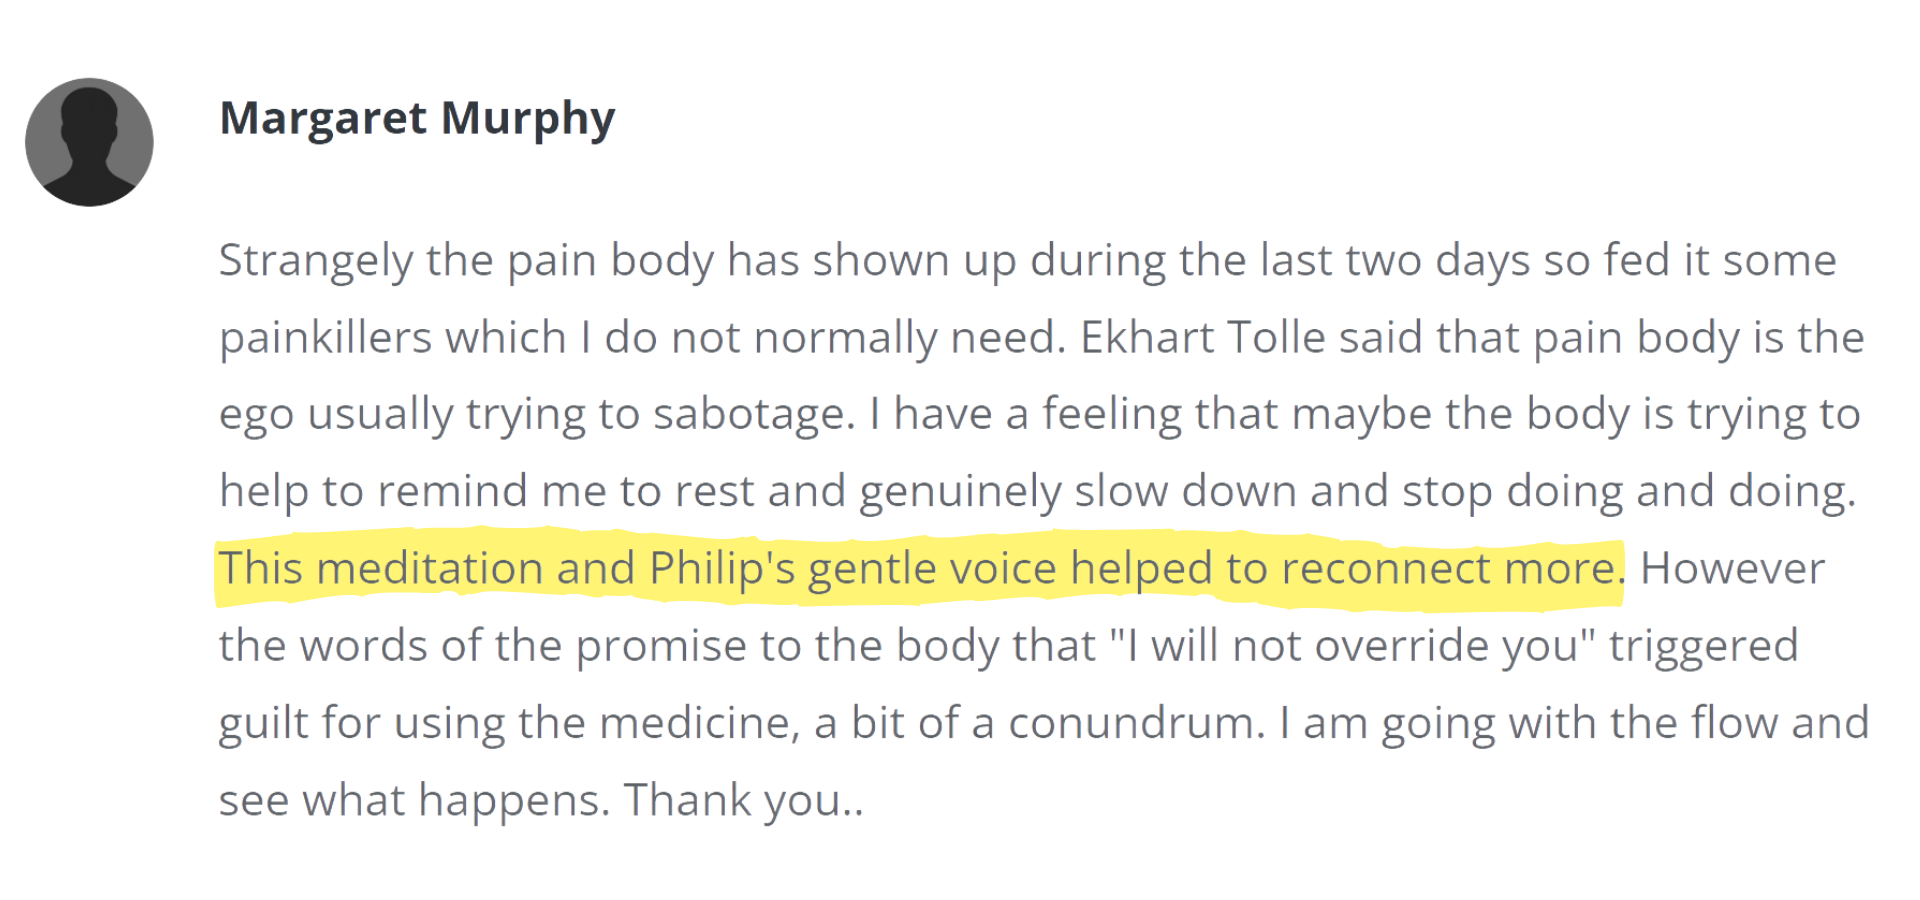Click the word "triggered" in the comment
Screen dimensions: 1920x900
click(x=1703, y=646)
